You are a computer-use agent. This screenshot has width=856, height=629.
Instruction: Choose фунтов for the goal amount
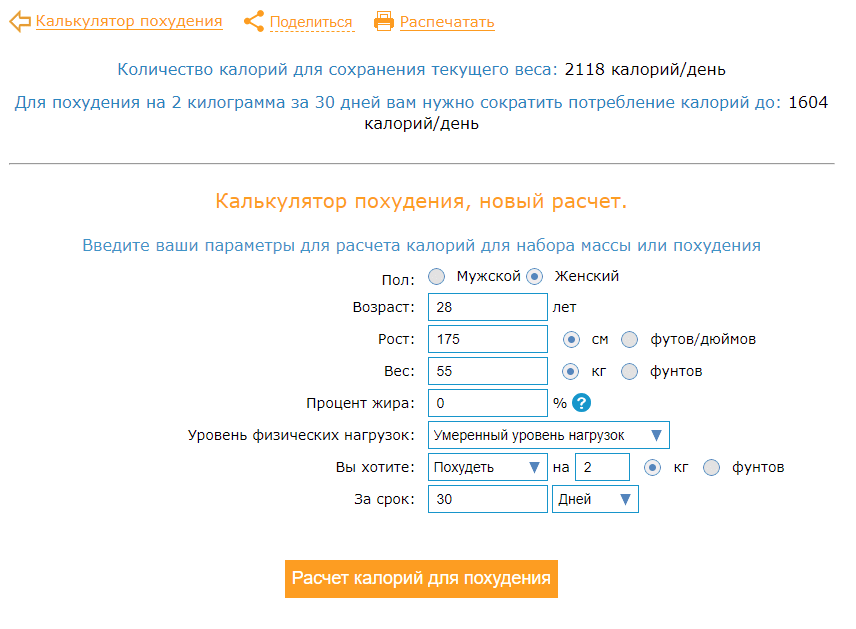(x=711, y=467)
